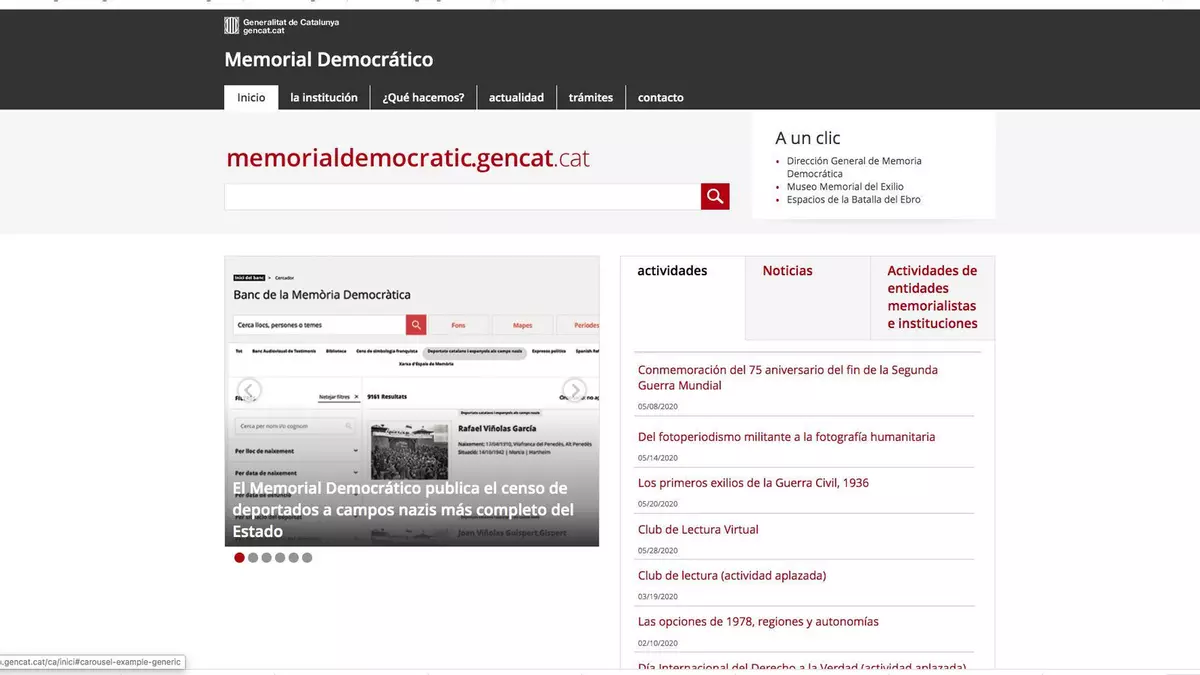Open the '¿Qué hacemos?' menu item

pos(423,98)
